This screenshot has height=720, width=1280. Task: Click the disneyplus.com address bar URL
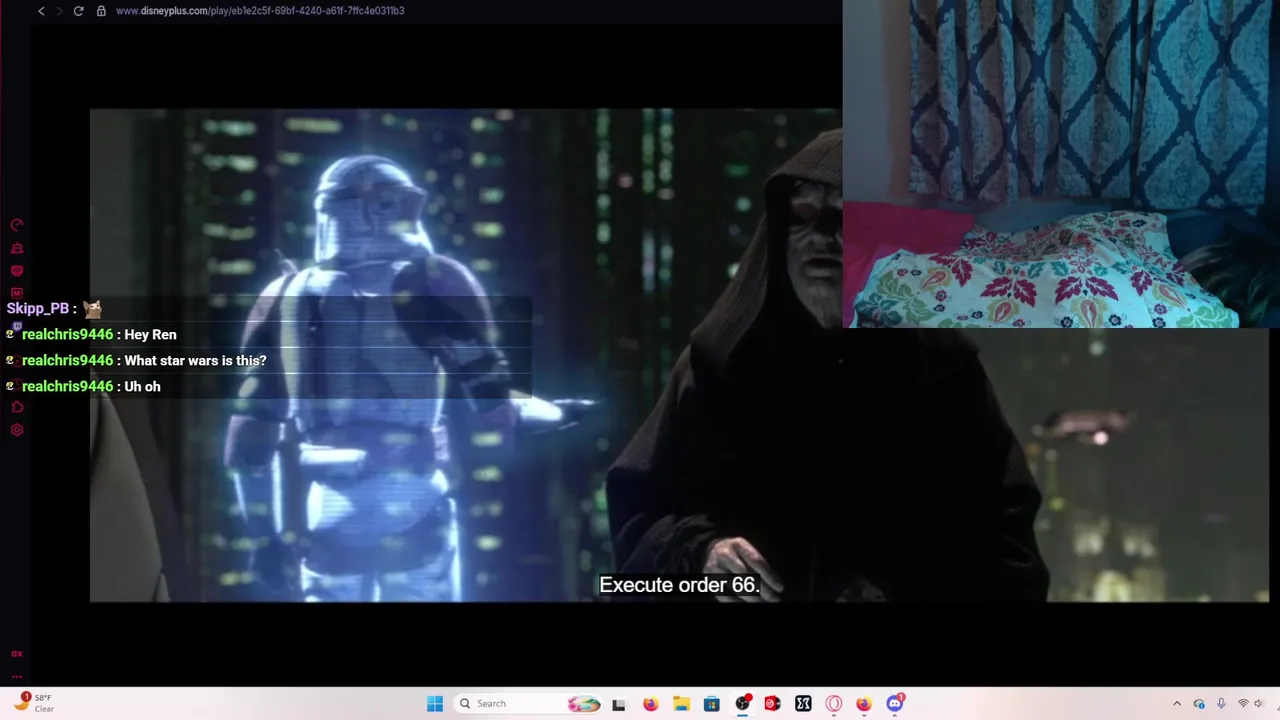(x=260, y=11)
